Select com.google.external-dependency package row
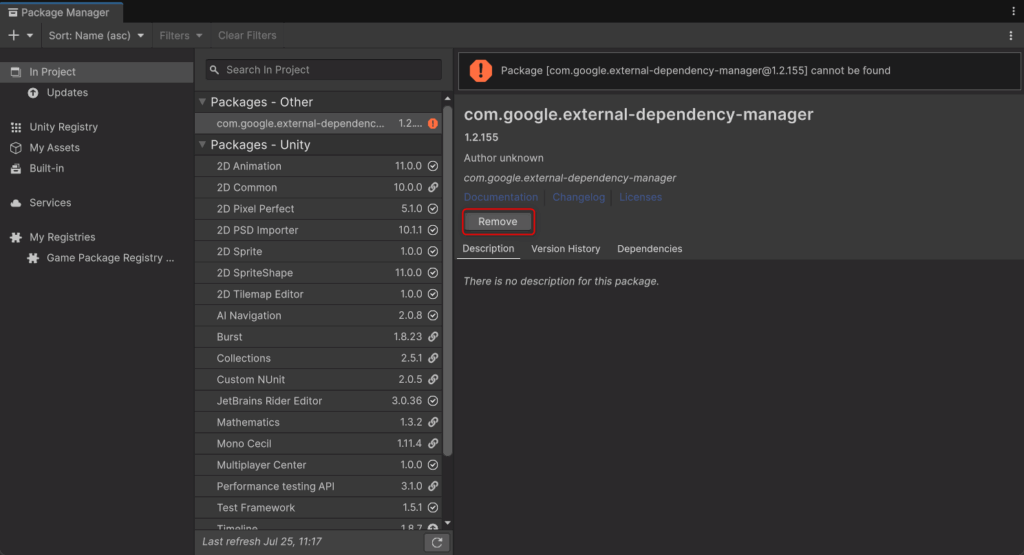Viewport: 1024px width, 555px height. (x=319, y=123)
